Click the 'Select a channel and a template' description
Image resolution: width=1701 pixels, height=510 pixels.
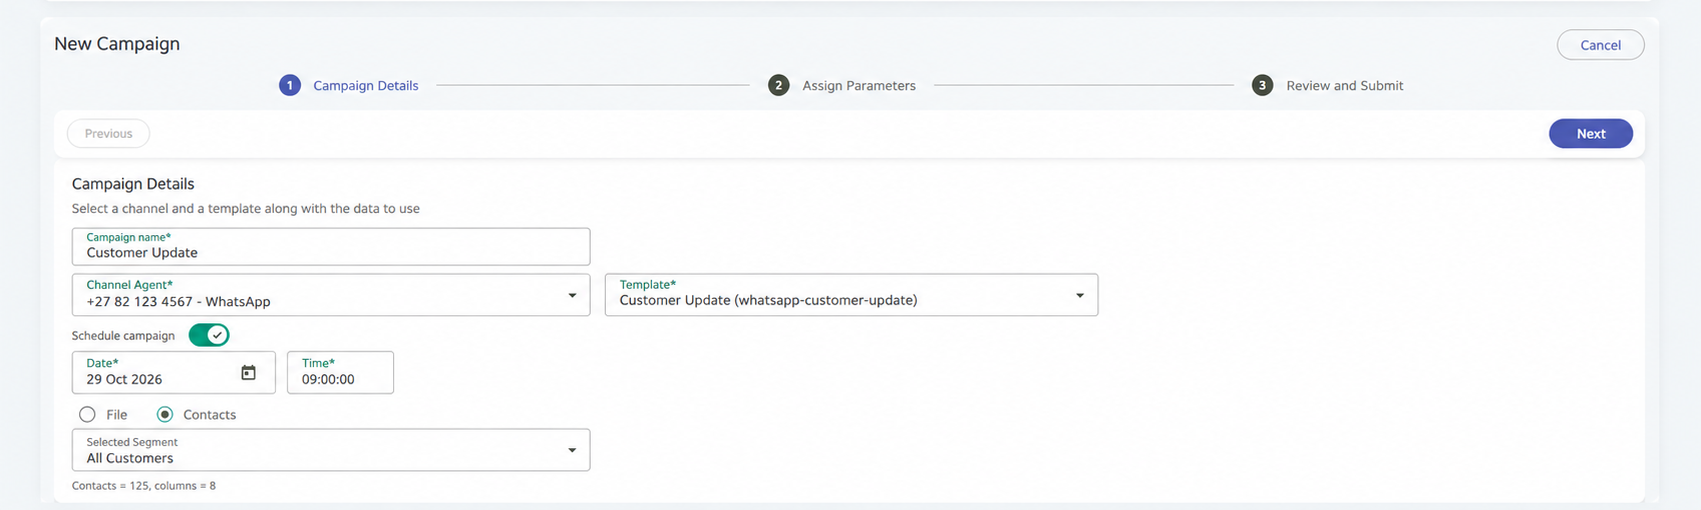246,209
